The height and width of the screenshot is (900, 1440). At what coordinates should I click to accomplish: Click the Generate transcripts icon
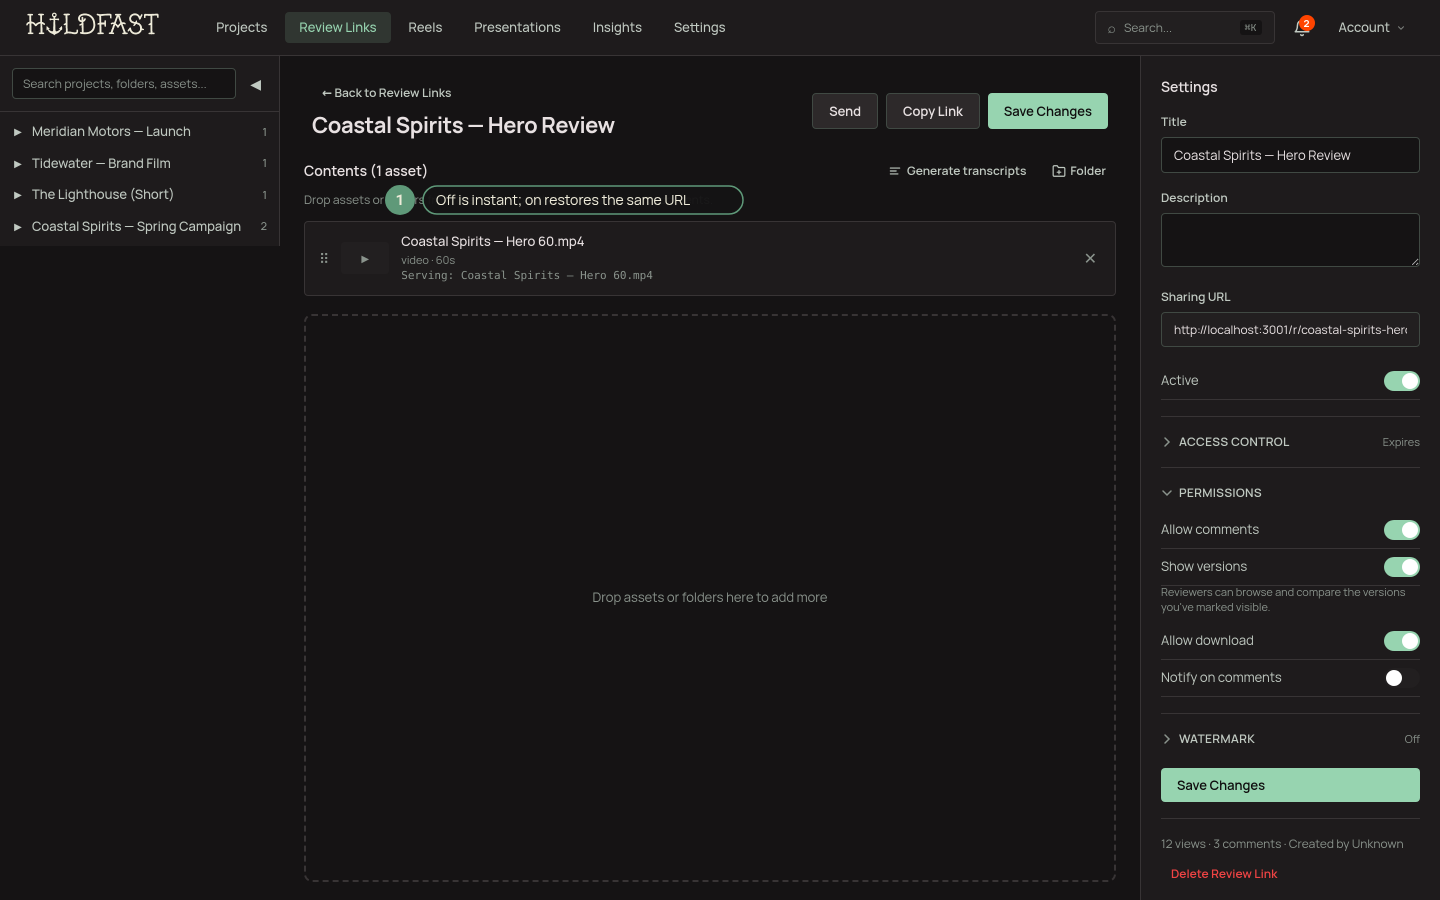tap(895, 171)
